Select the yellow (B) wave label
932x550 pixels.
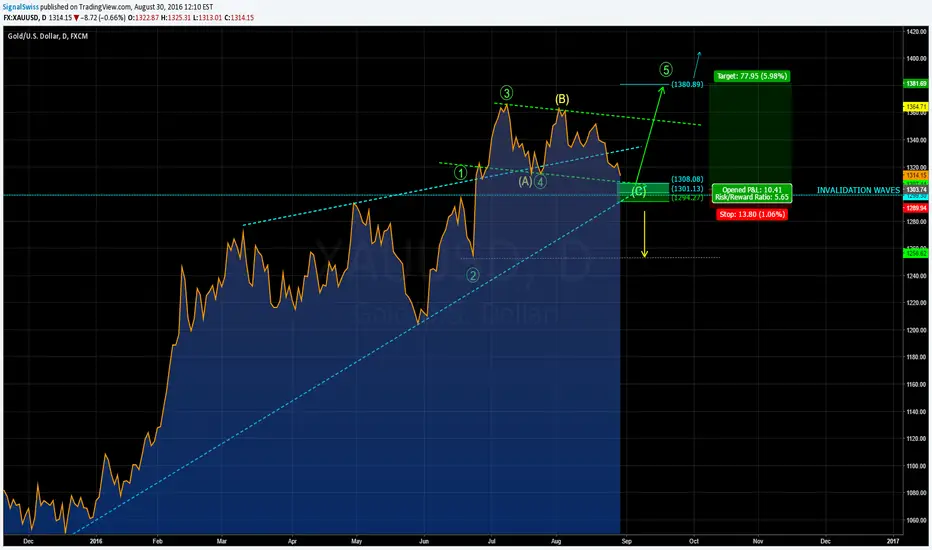tap(562, 99)
